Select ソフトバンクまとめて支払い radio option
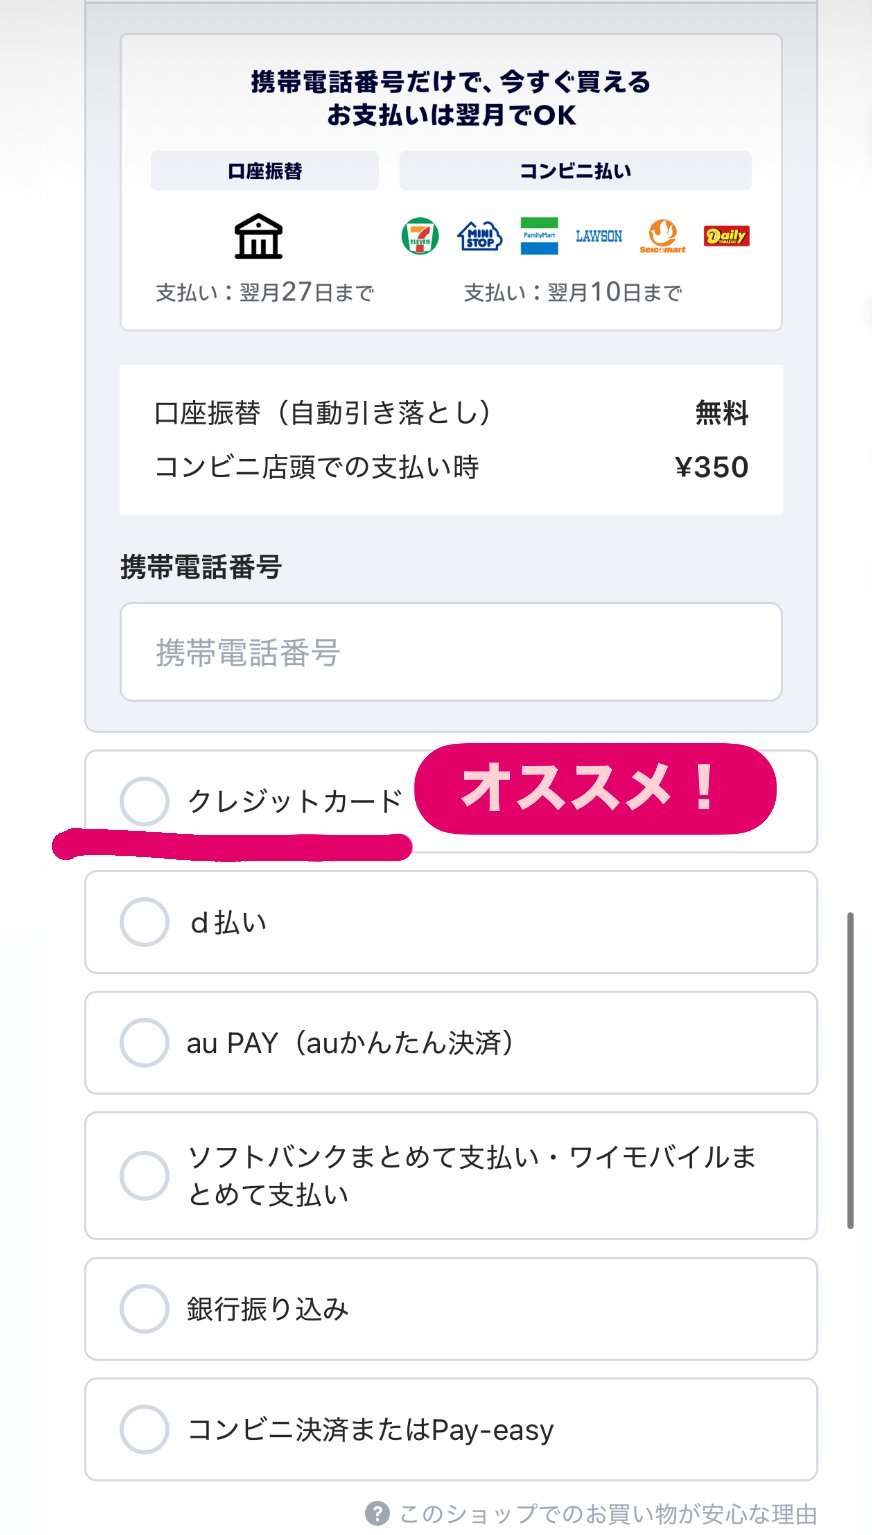Screen dimensions: 872x1535 click(x=145, y=1175)
